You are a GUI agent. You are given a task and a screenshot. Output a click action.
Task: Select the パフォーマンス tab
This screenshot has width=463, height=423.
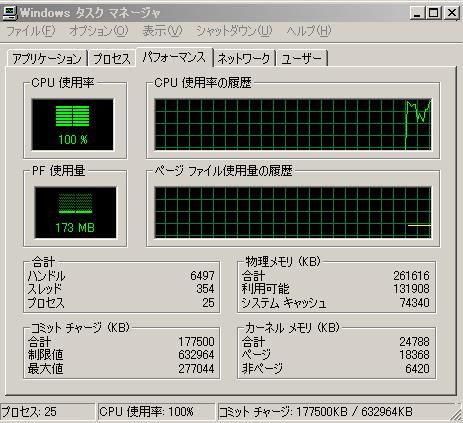(174, 57)
